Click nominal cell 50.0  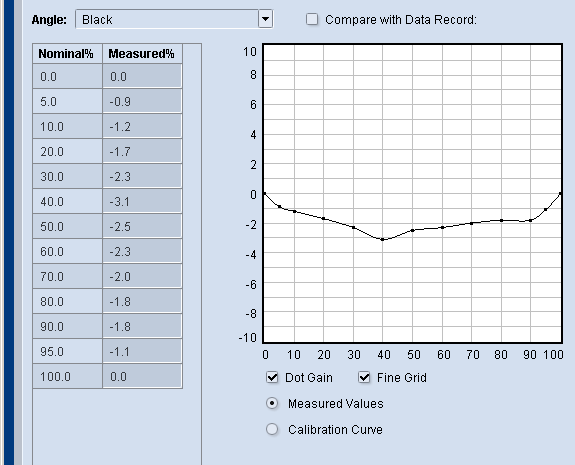click(x=67, y=226)
